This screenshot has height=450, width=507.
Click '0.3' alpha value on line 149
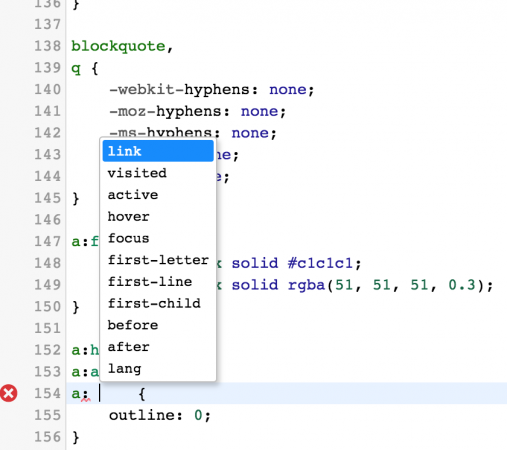[462, 285]
